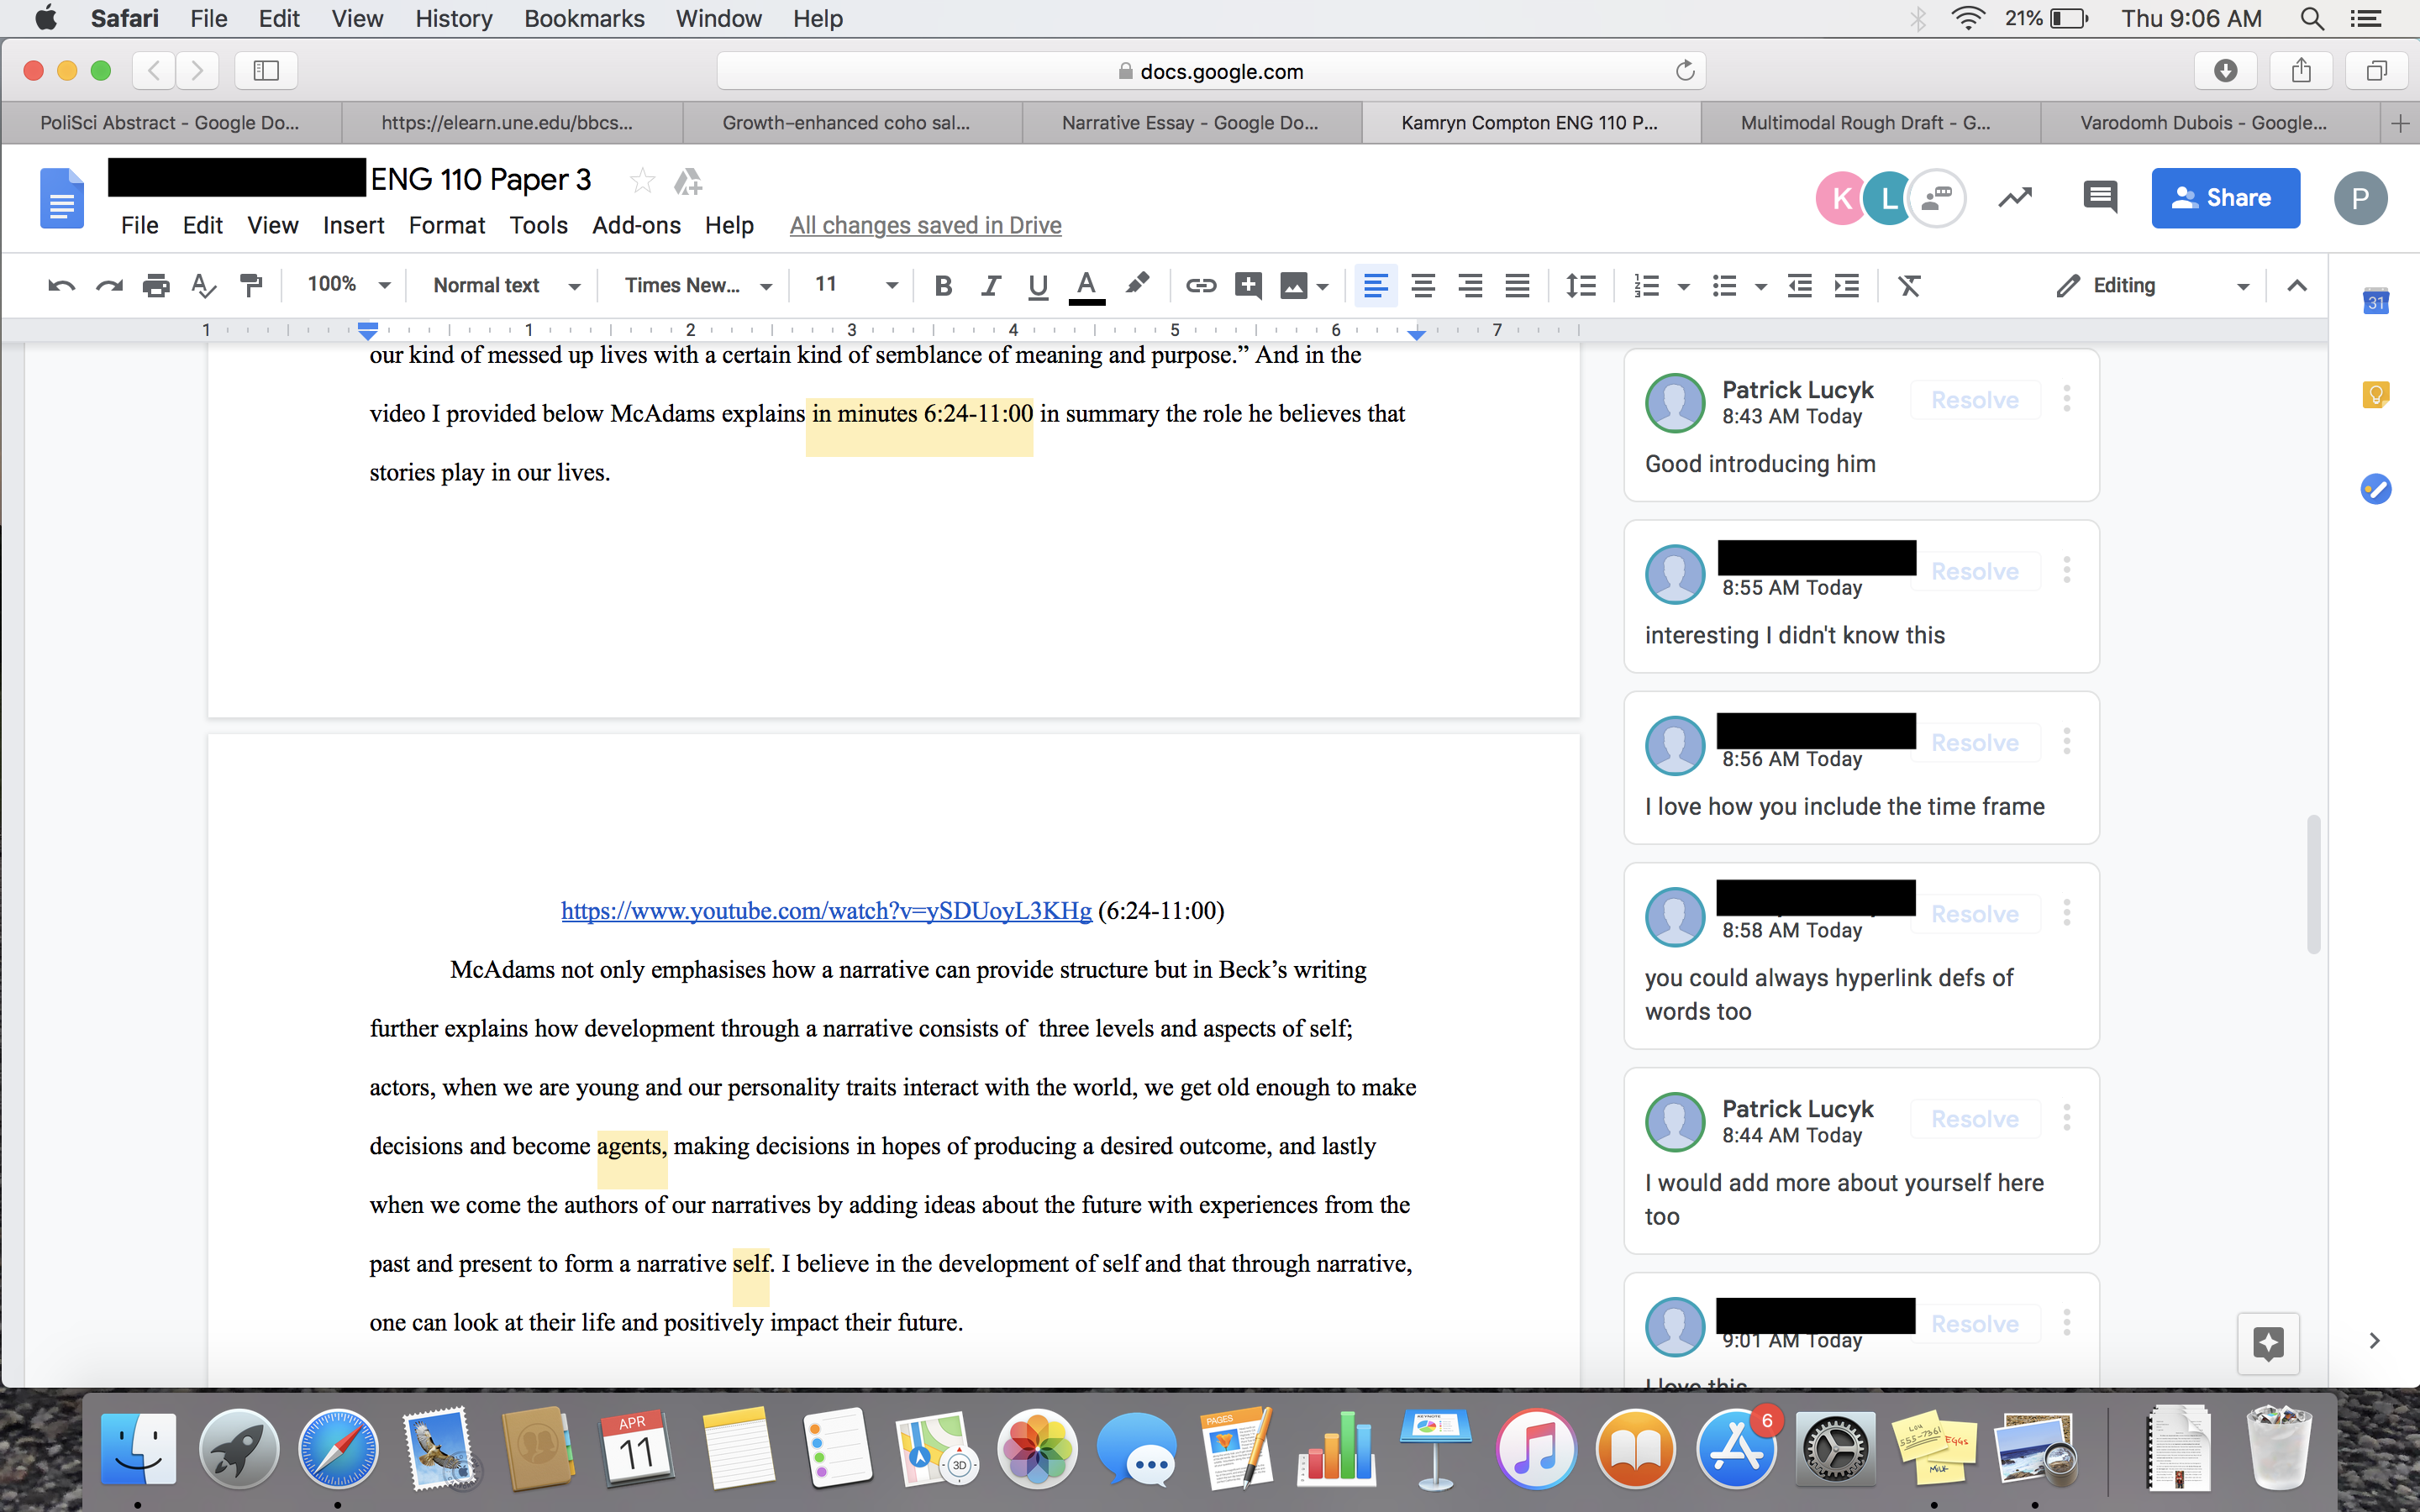
Task: Click the Insert link icon
Action: [1200, 286]
